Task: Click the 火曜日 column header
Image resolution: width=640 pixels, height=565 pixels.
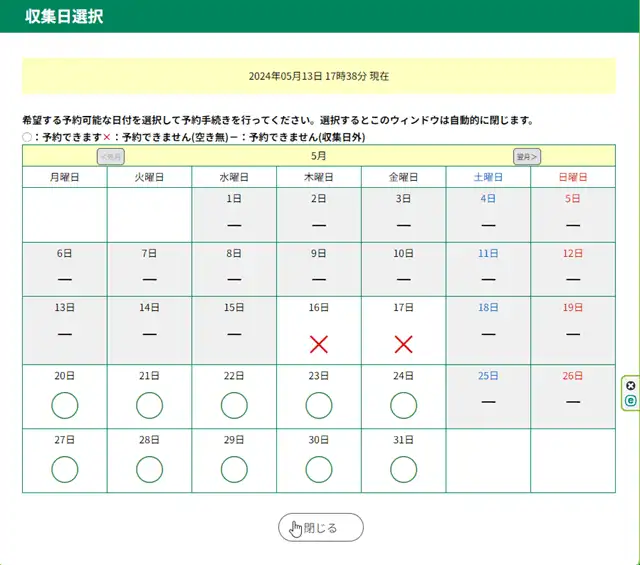Action: coord(149,177)
